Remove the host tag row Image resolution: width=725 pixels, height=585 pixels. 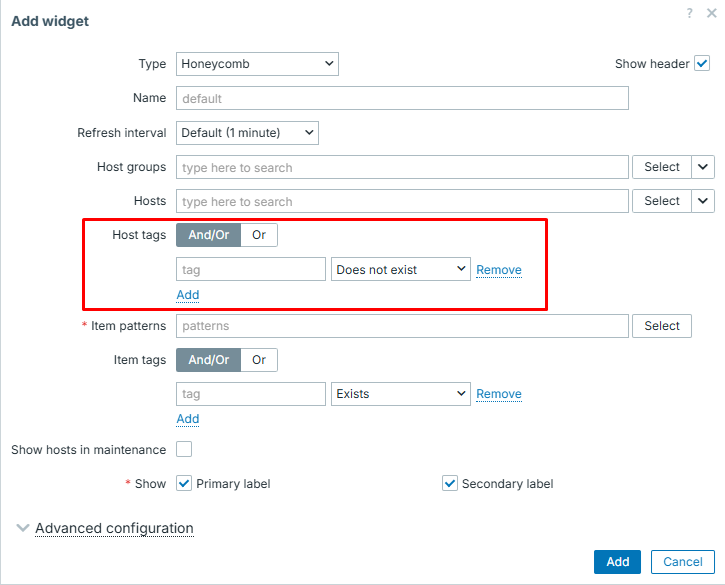click(498, 270)
